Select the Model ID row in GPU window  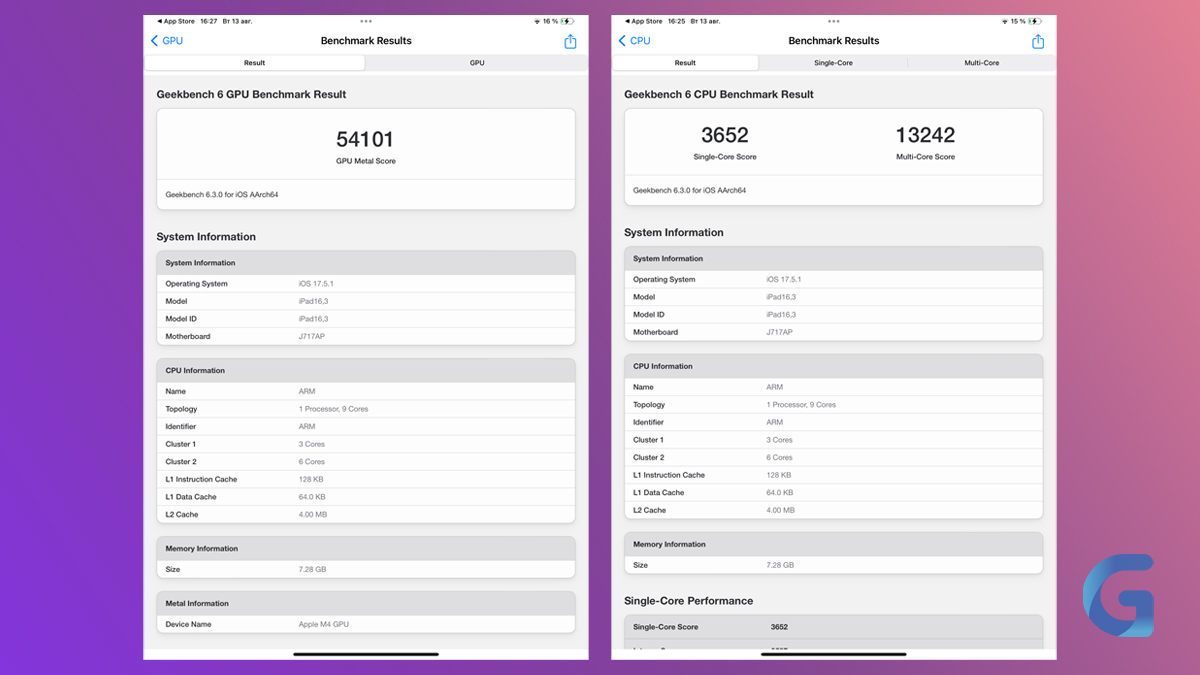click(x=366, y=319)
